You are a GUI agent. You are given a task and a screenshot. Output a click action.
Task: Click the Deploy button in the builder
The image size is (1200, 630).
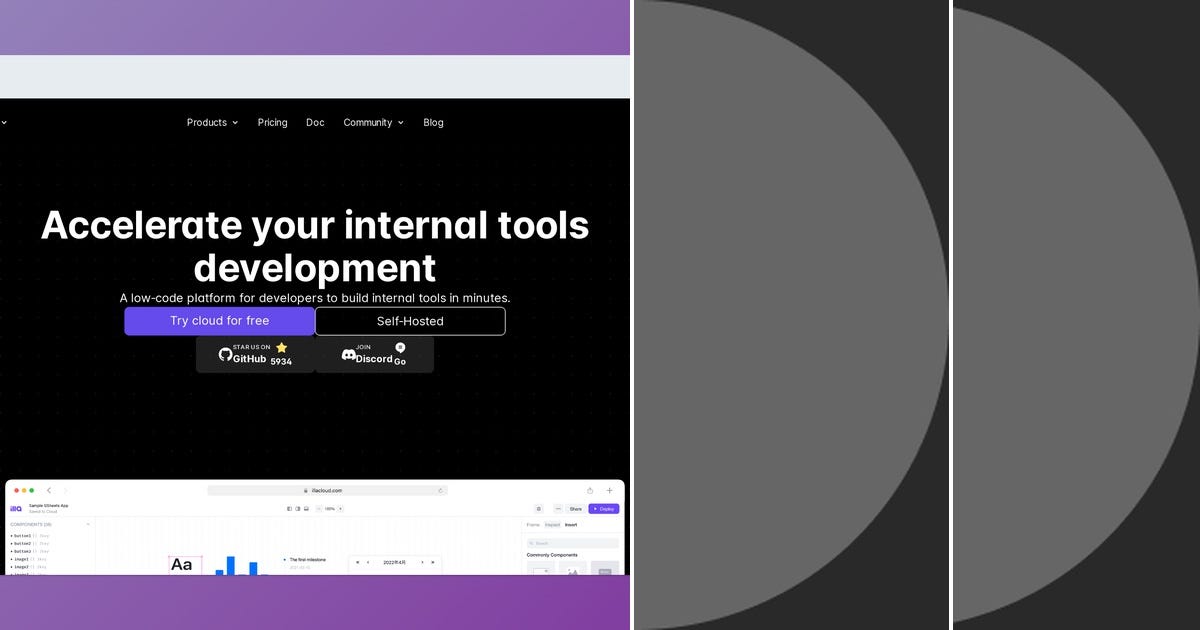click(604, 508)
